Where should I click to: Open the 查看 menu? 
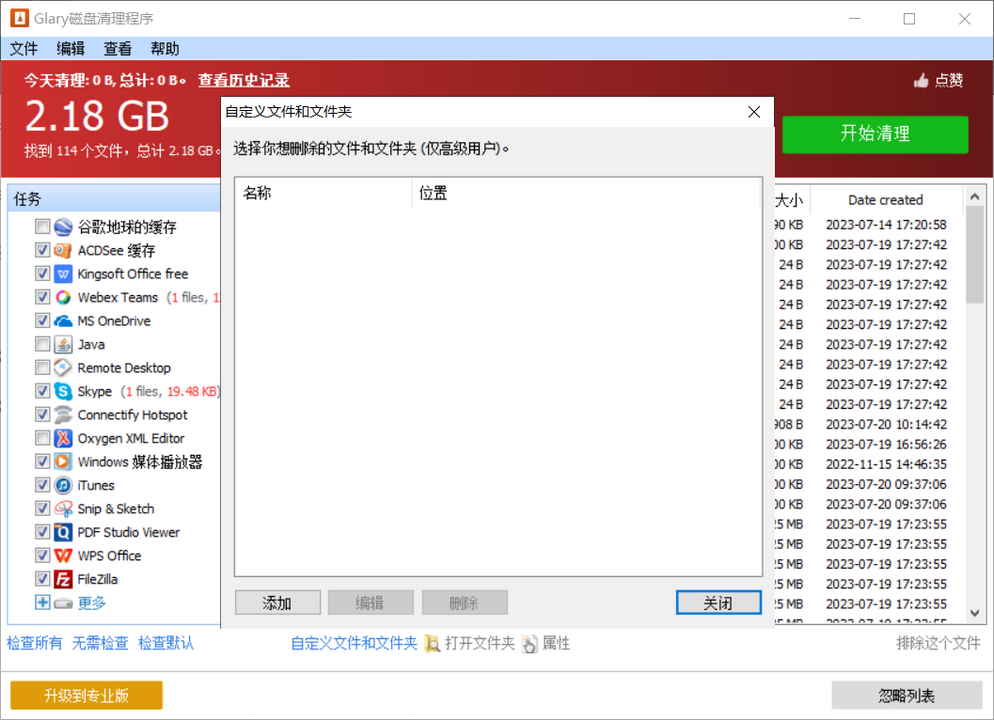click(117, 48)
